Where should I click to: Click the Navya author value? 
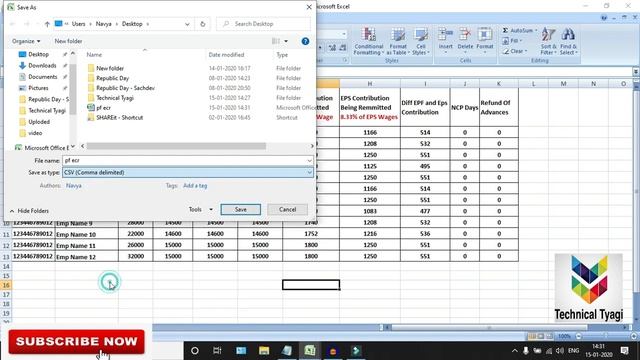pos(73,186)
